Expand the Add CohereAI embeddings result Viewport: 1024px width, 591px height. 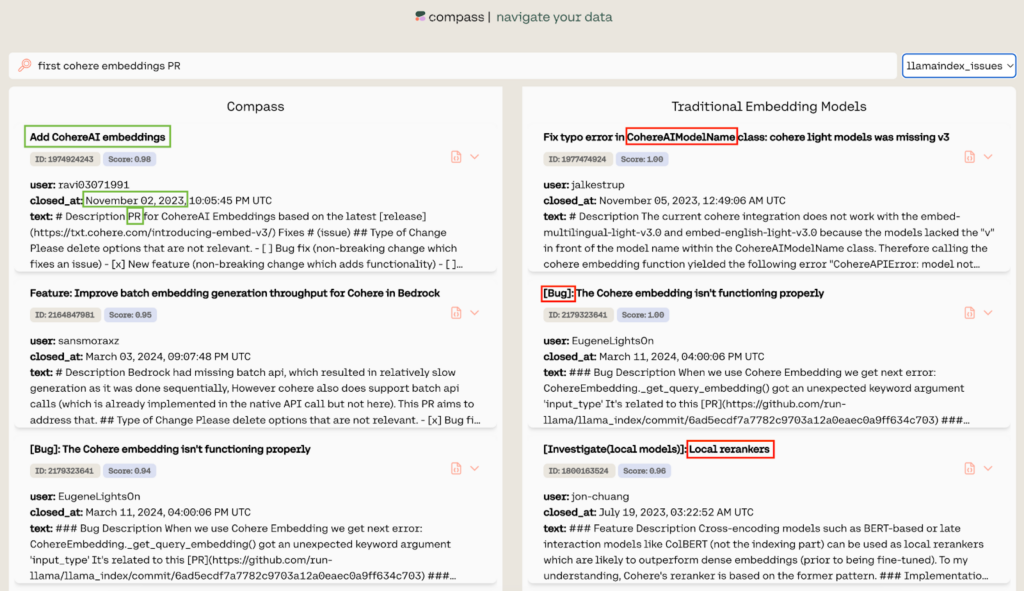coord(475,157)
